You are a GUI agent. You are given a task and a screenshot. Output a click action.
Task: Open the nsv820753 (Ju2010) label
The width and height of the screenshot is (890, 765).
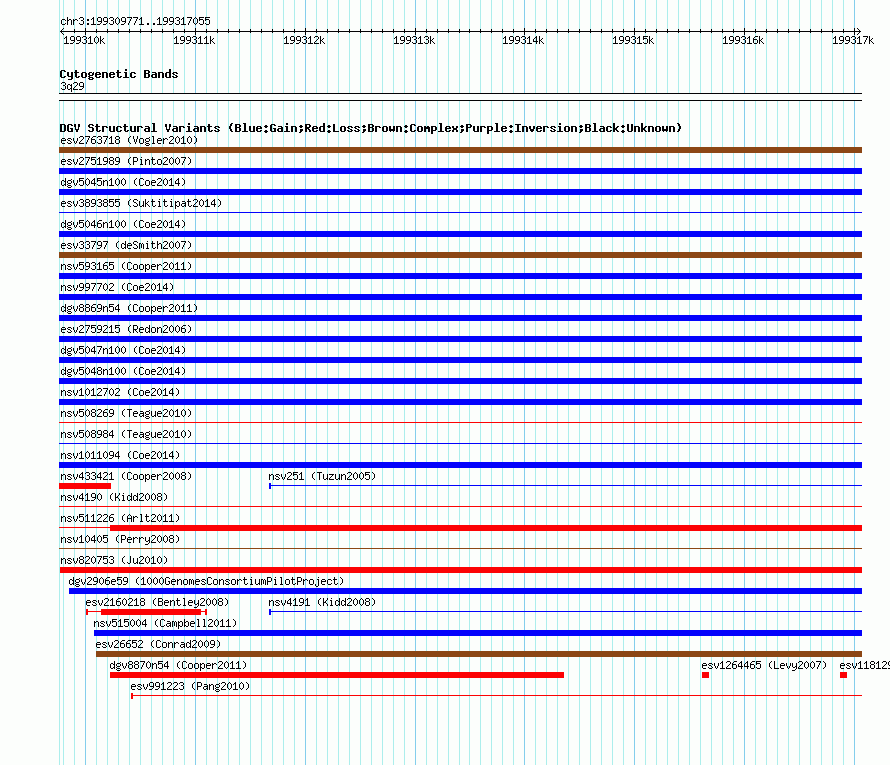[114, 560]
